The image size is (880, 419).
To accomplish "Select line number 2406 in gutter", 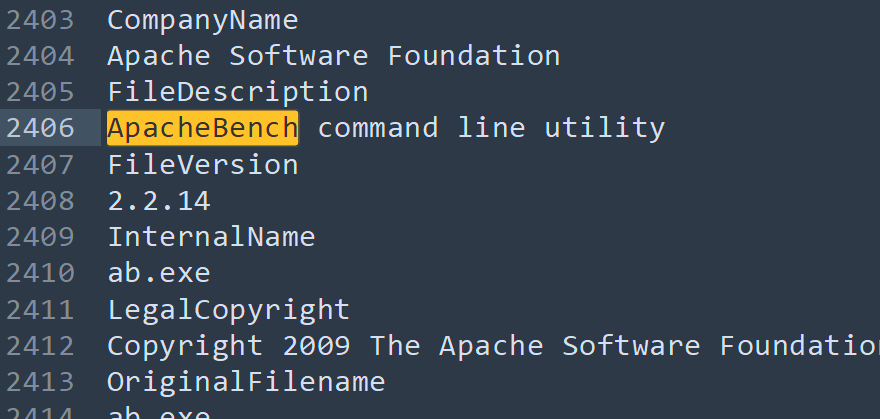I will [40, 128].
